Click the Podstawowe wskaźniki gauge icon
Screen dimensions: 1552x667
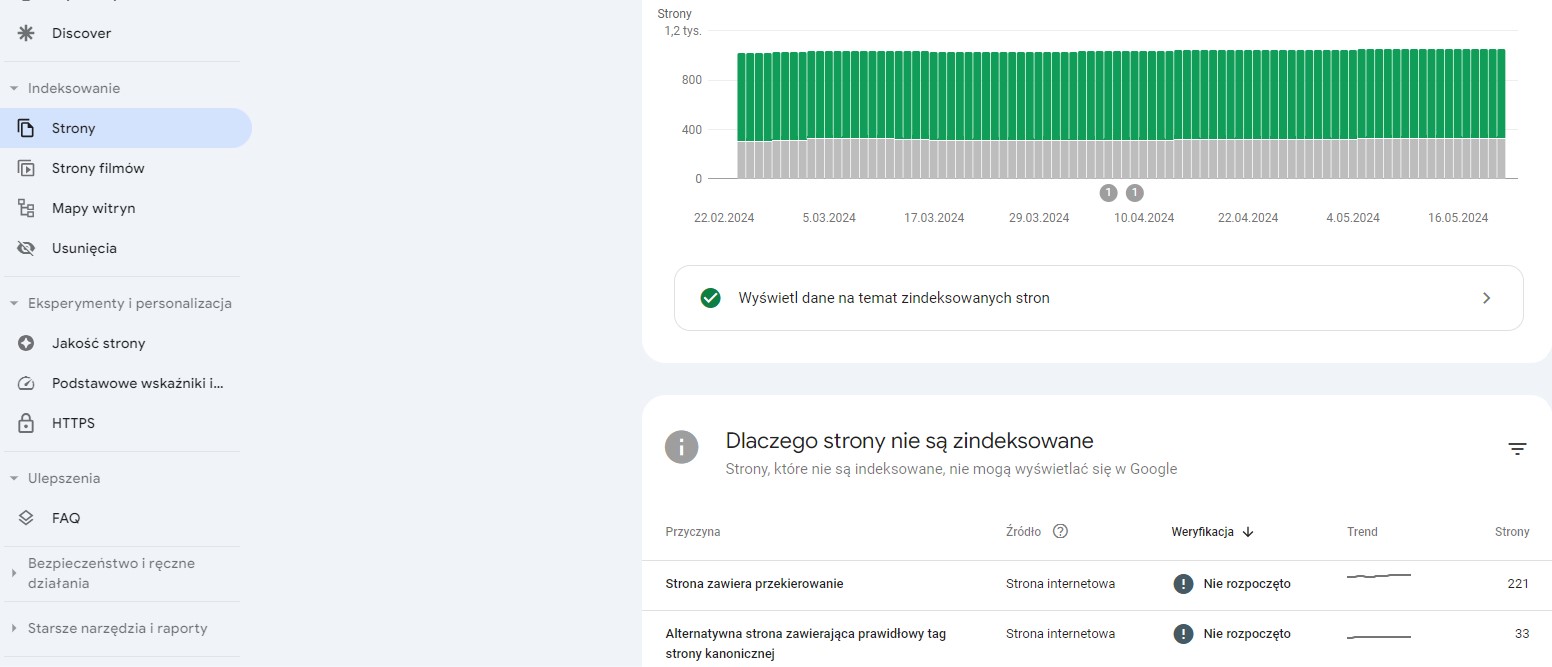click(x=27, y=383)
